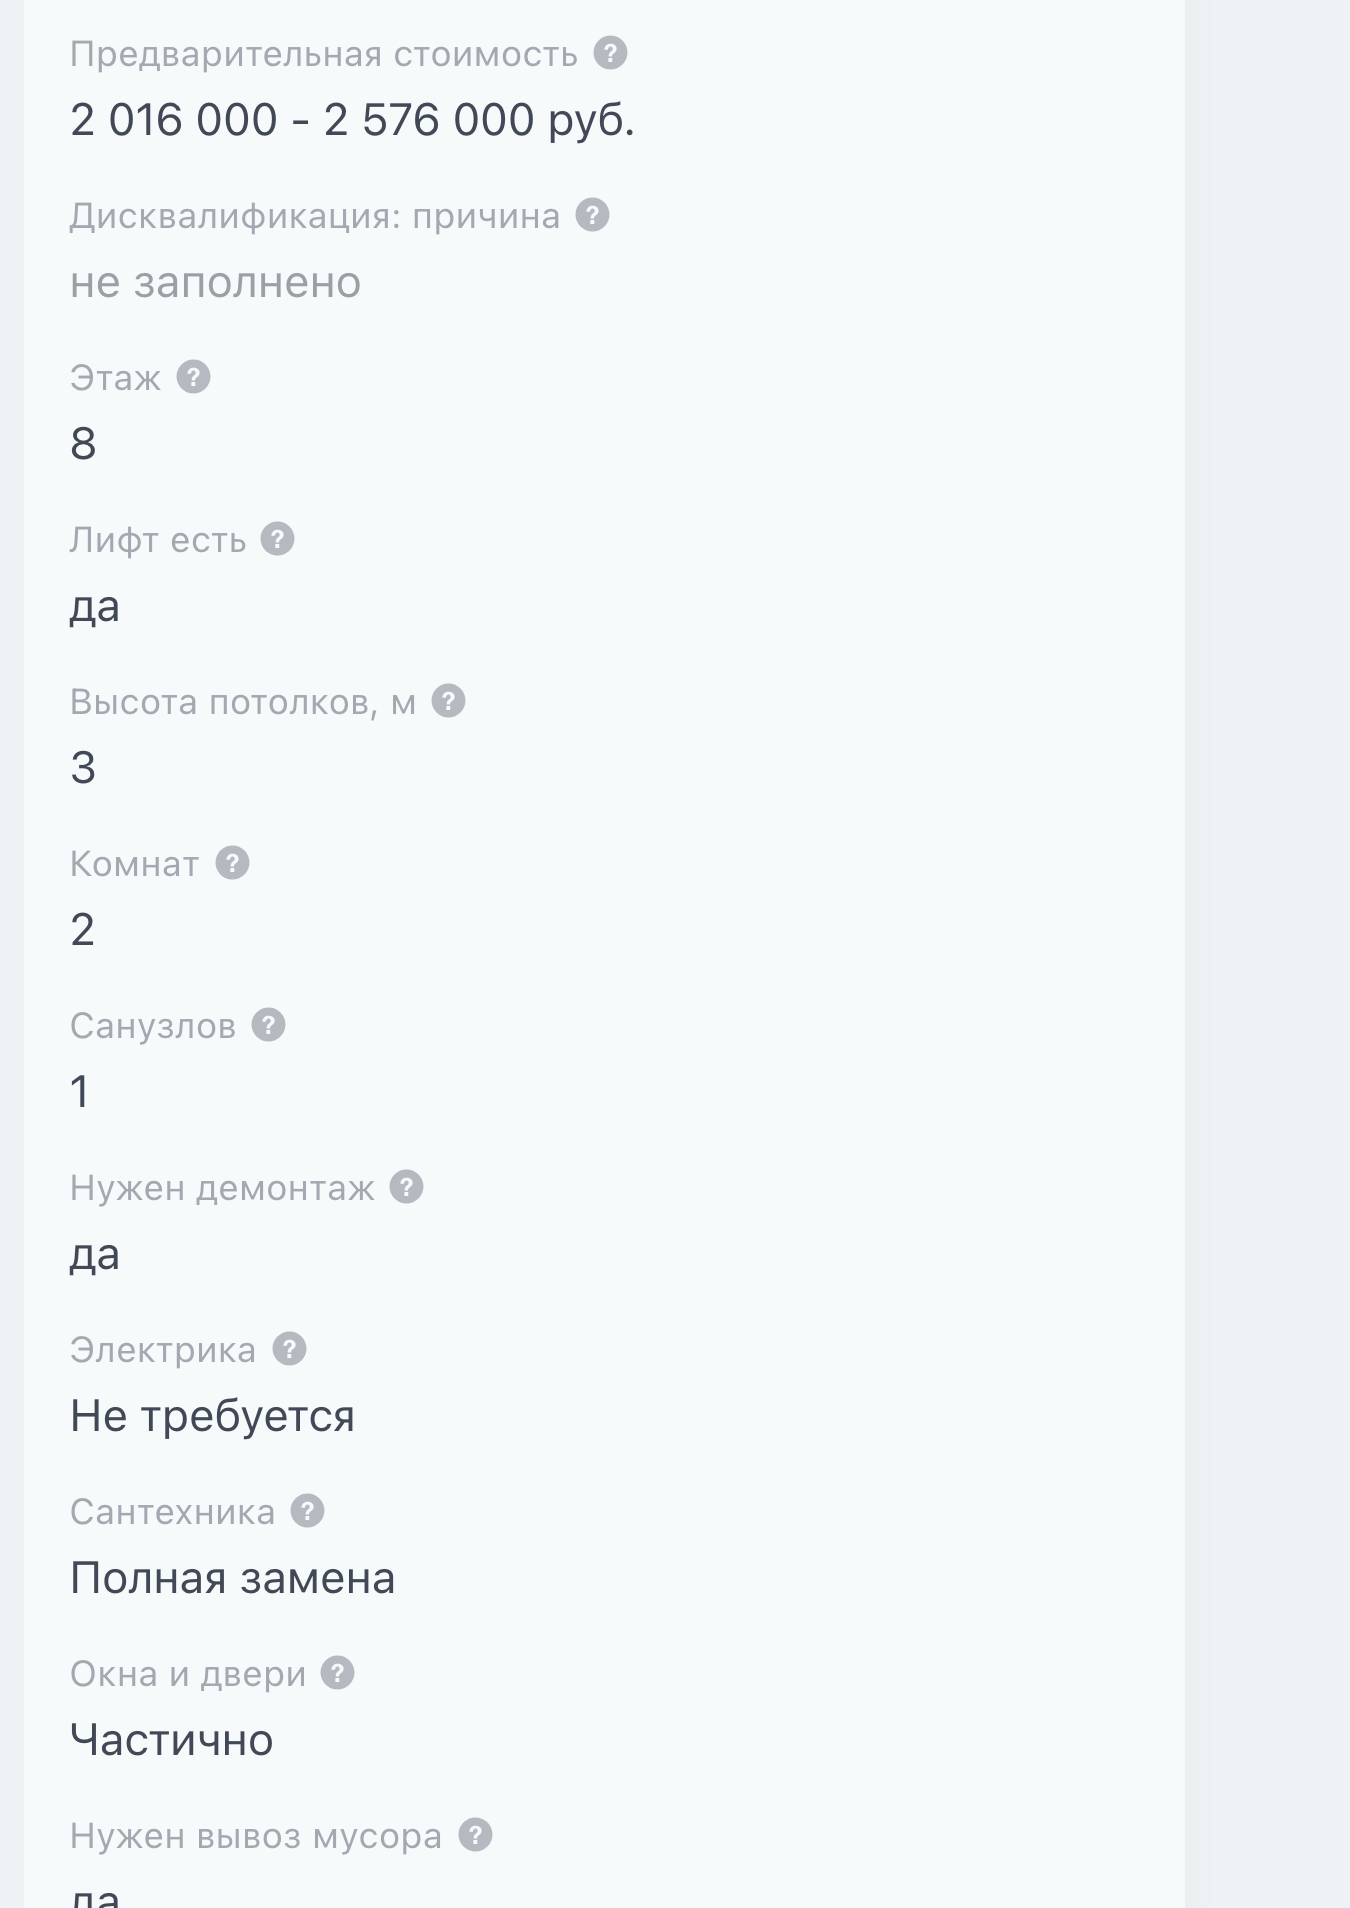The height and width of the screenshot is (1908, 1350).
Task: Click question mark next to Лифт есть
Action: pos(277,539)
